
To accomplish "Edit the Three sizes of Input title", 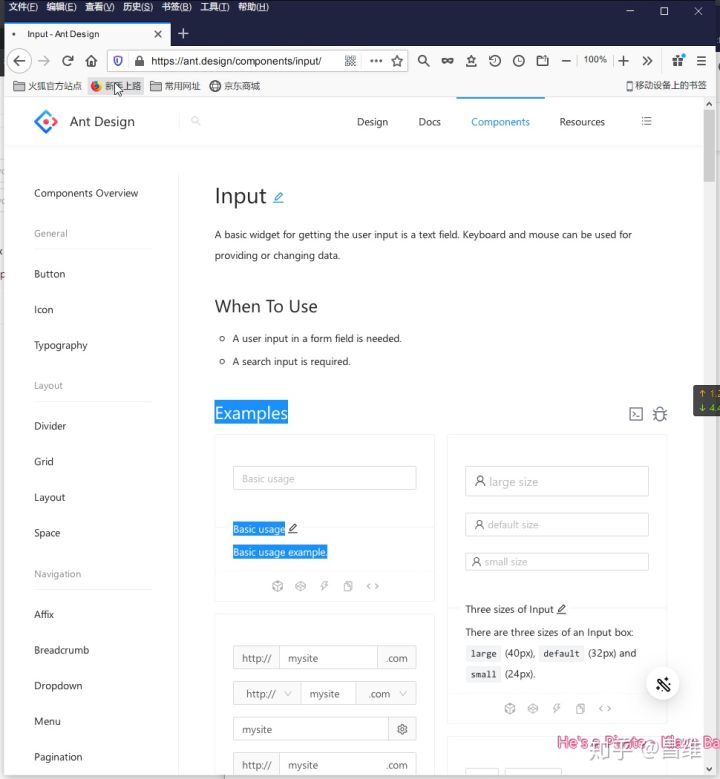I will click(x=561, y=609).
